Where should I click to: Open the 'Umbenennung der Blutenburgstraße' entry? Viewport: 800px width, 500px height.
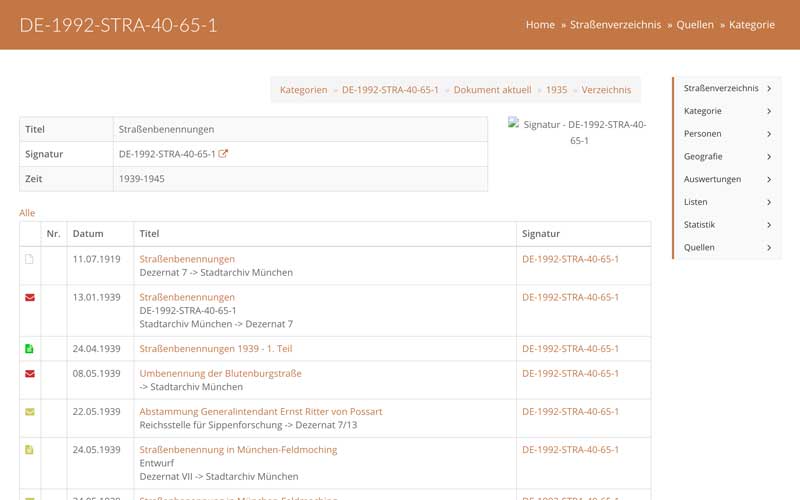[x=220, y=373]
